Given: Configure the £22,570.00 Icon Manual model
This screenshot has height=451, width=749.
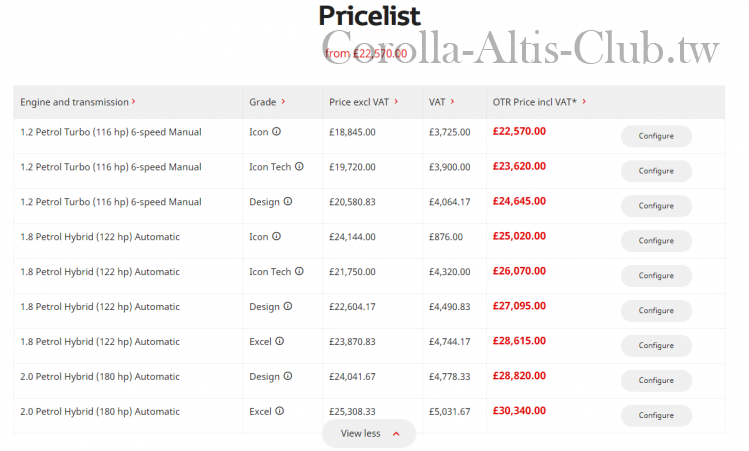Looking at the screenshot, I should (656, 136).
